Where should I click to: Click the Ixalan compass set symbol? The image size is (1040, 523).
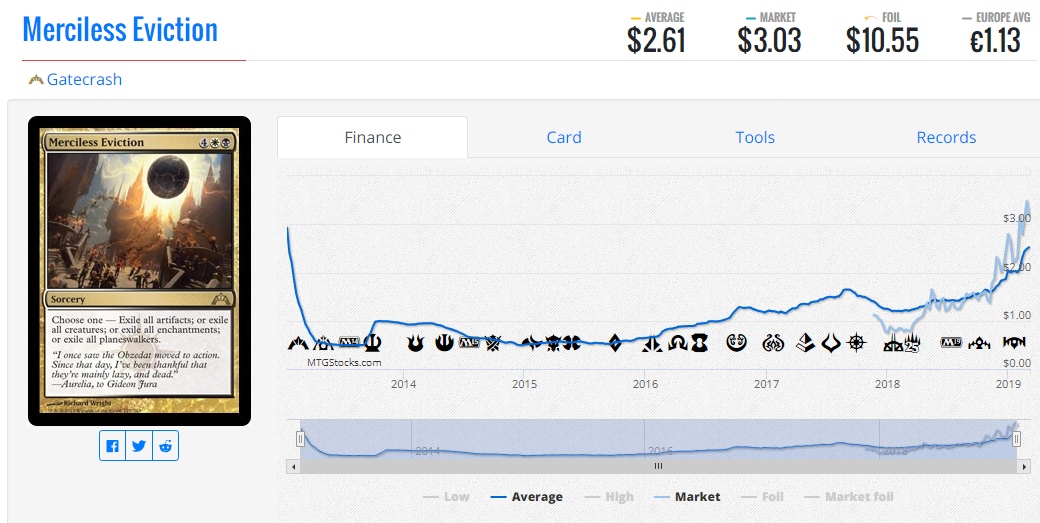pyautogui.click(x=857, y=343)
